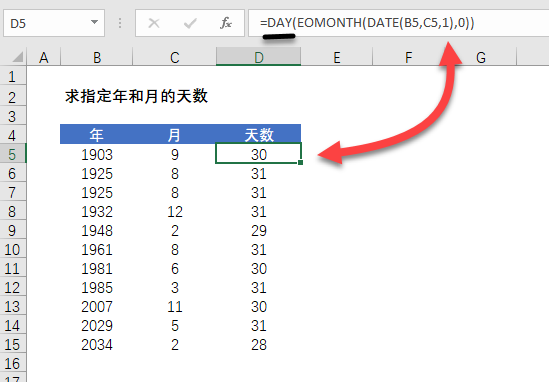Click the cancel (X) formula button
The width and height of the screenshot is (549, 382).
pyautogui.click(x=154, y=23)
